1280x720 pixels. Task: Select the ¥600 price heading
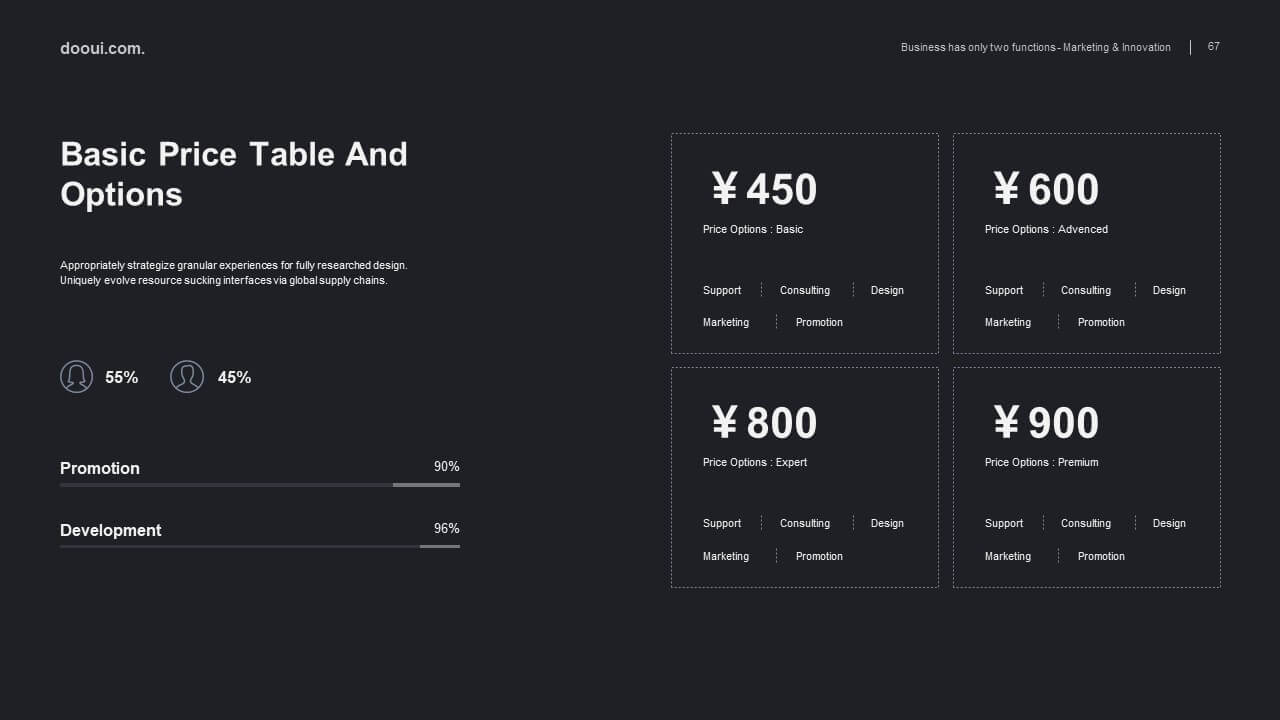(1046, 189)
